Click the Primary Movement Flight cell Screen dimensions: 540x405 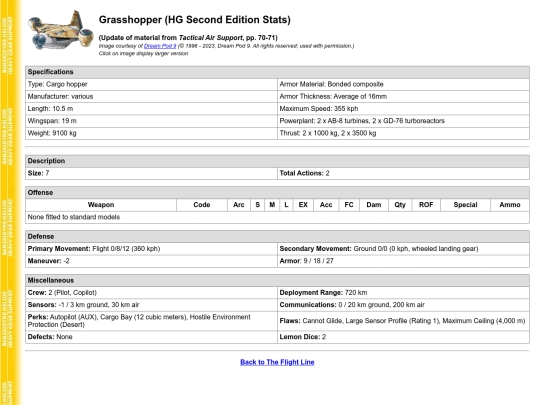click(x=151, y=249)
